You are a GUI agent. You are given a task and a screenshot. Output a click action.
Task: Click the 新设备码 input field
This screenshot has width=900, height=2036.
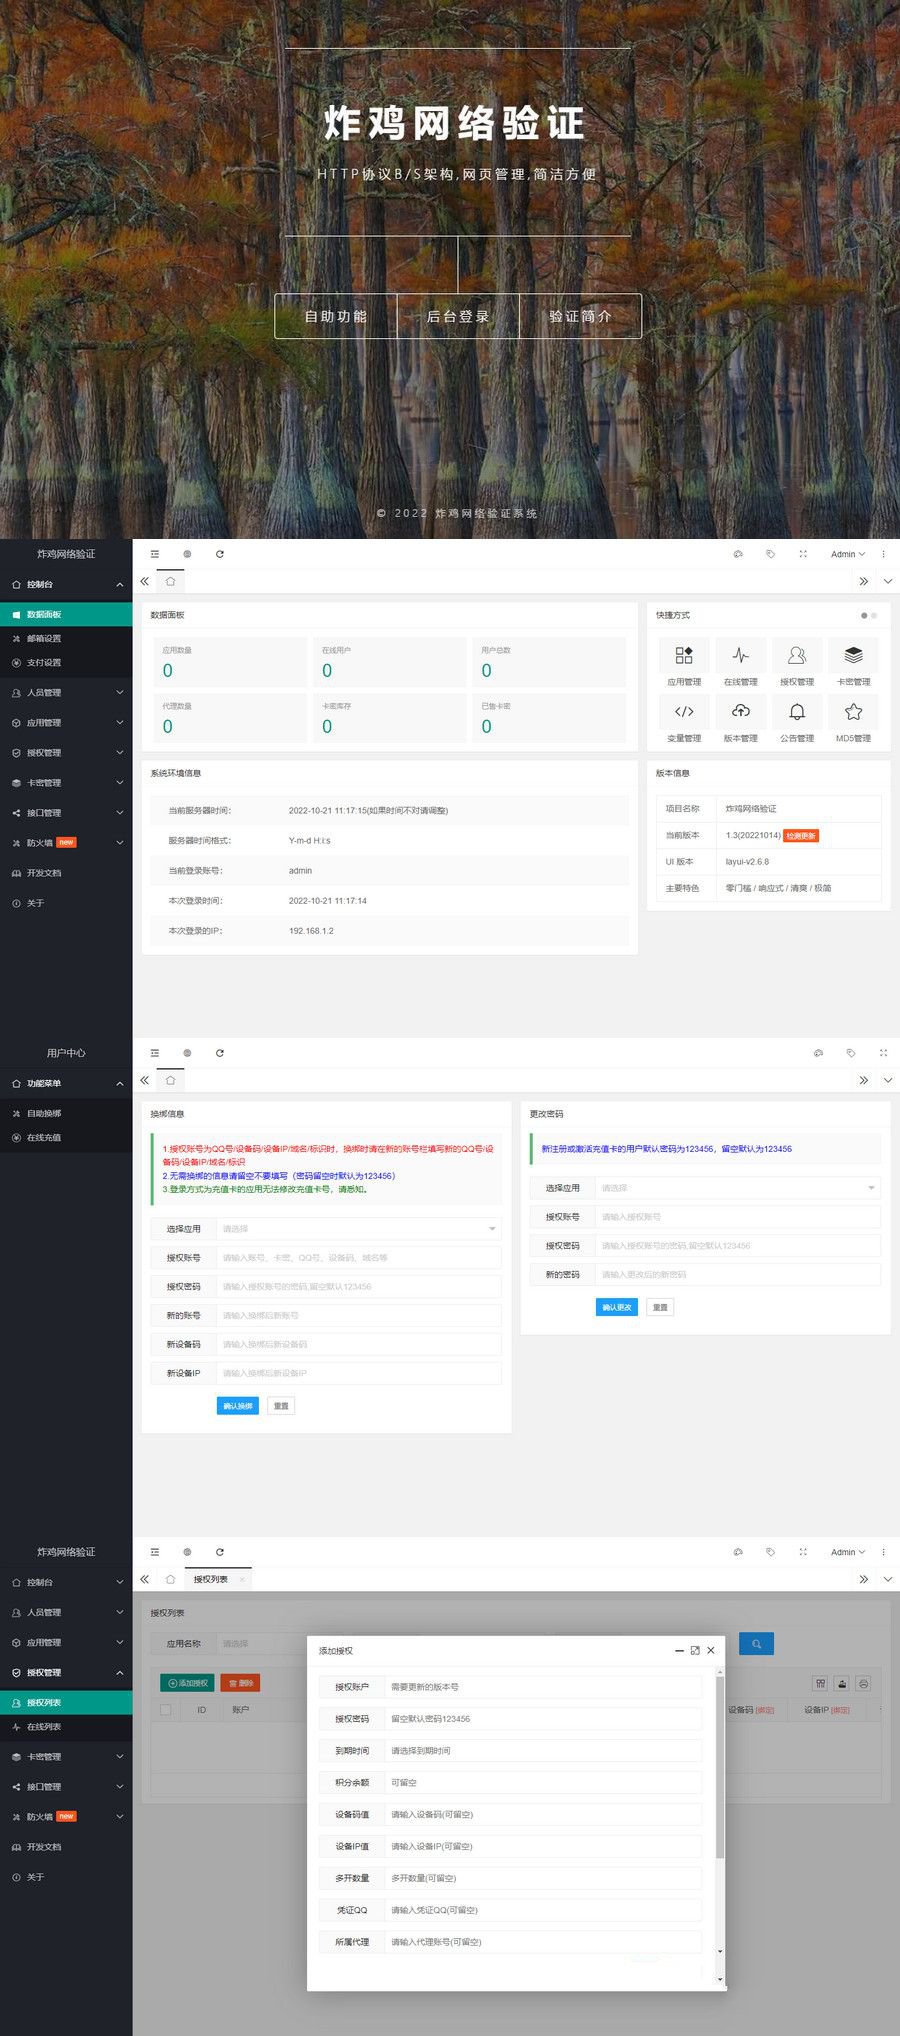tap(358, 1344)
